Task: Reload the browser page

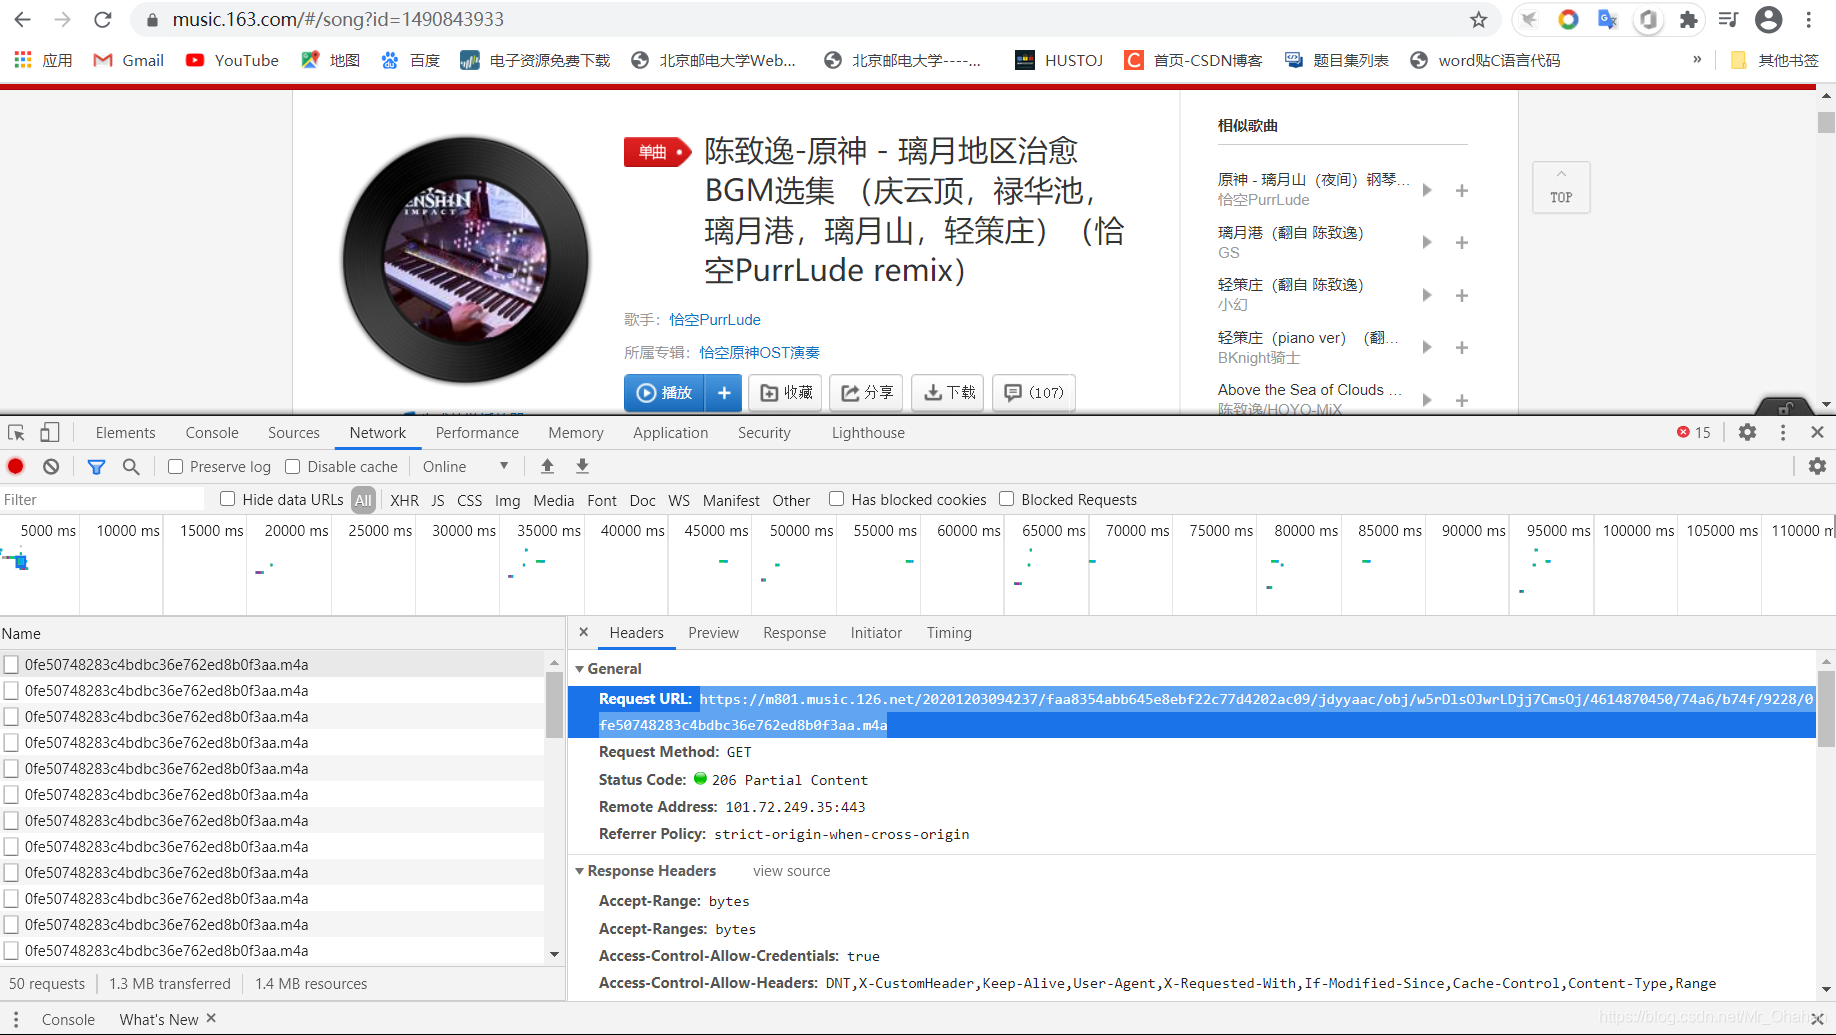Action: (x=102, y=19)
